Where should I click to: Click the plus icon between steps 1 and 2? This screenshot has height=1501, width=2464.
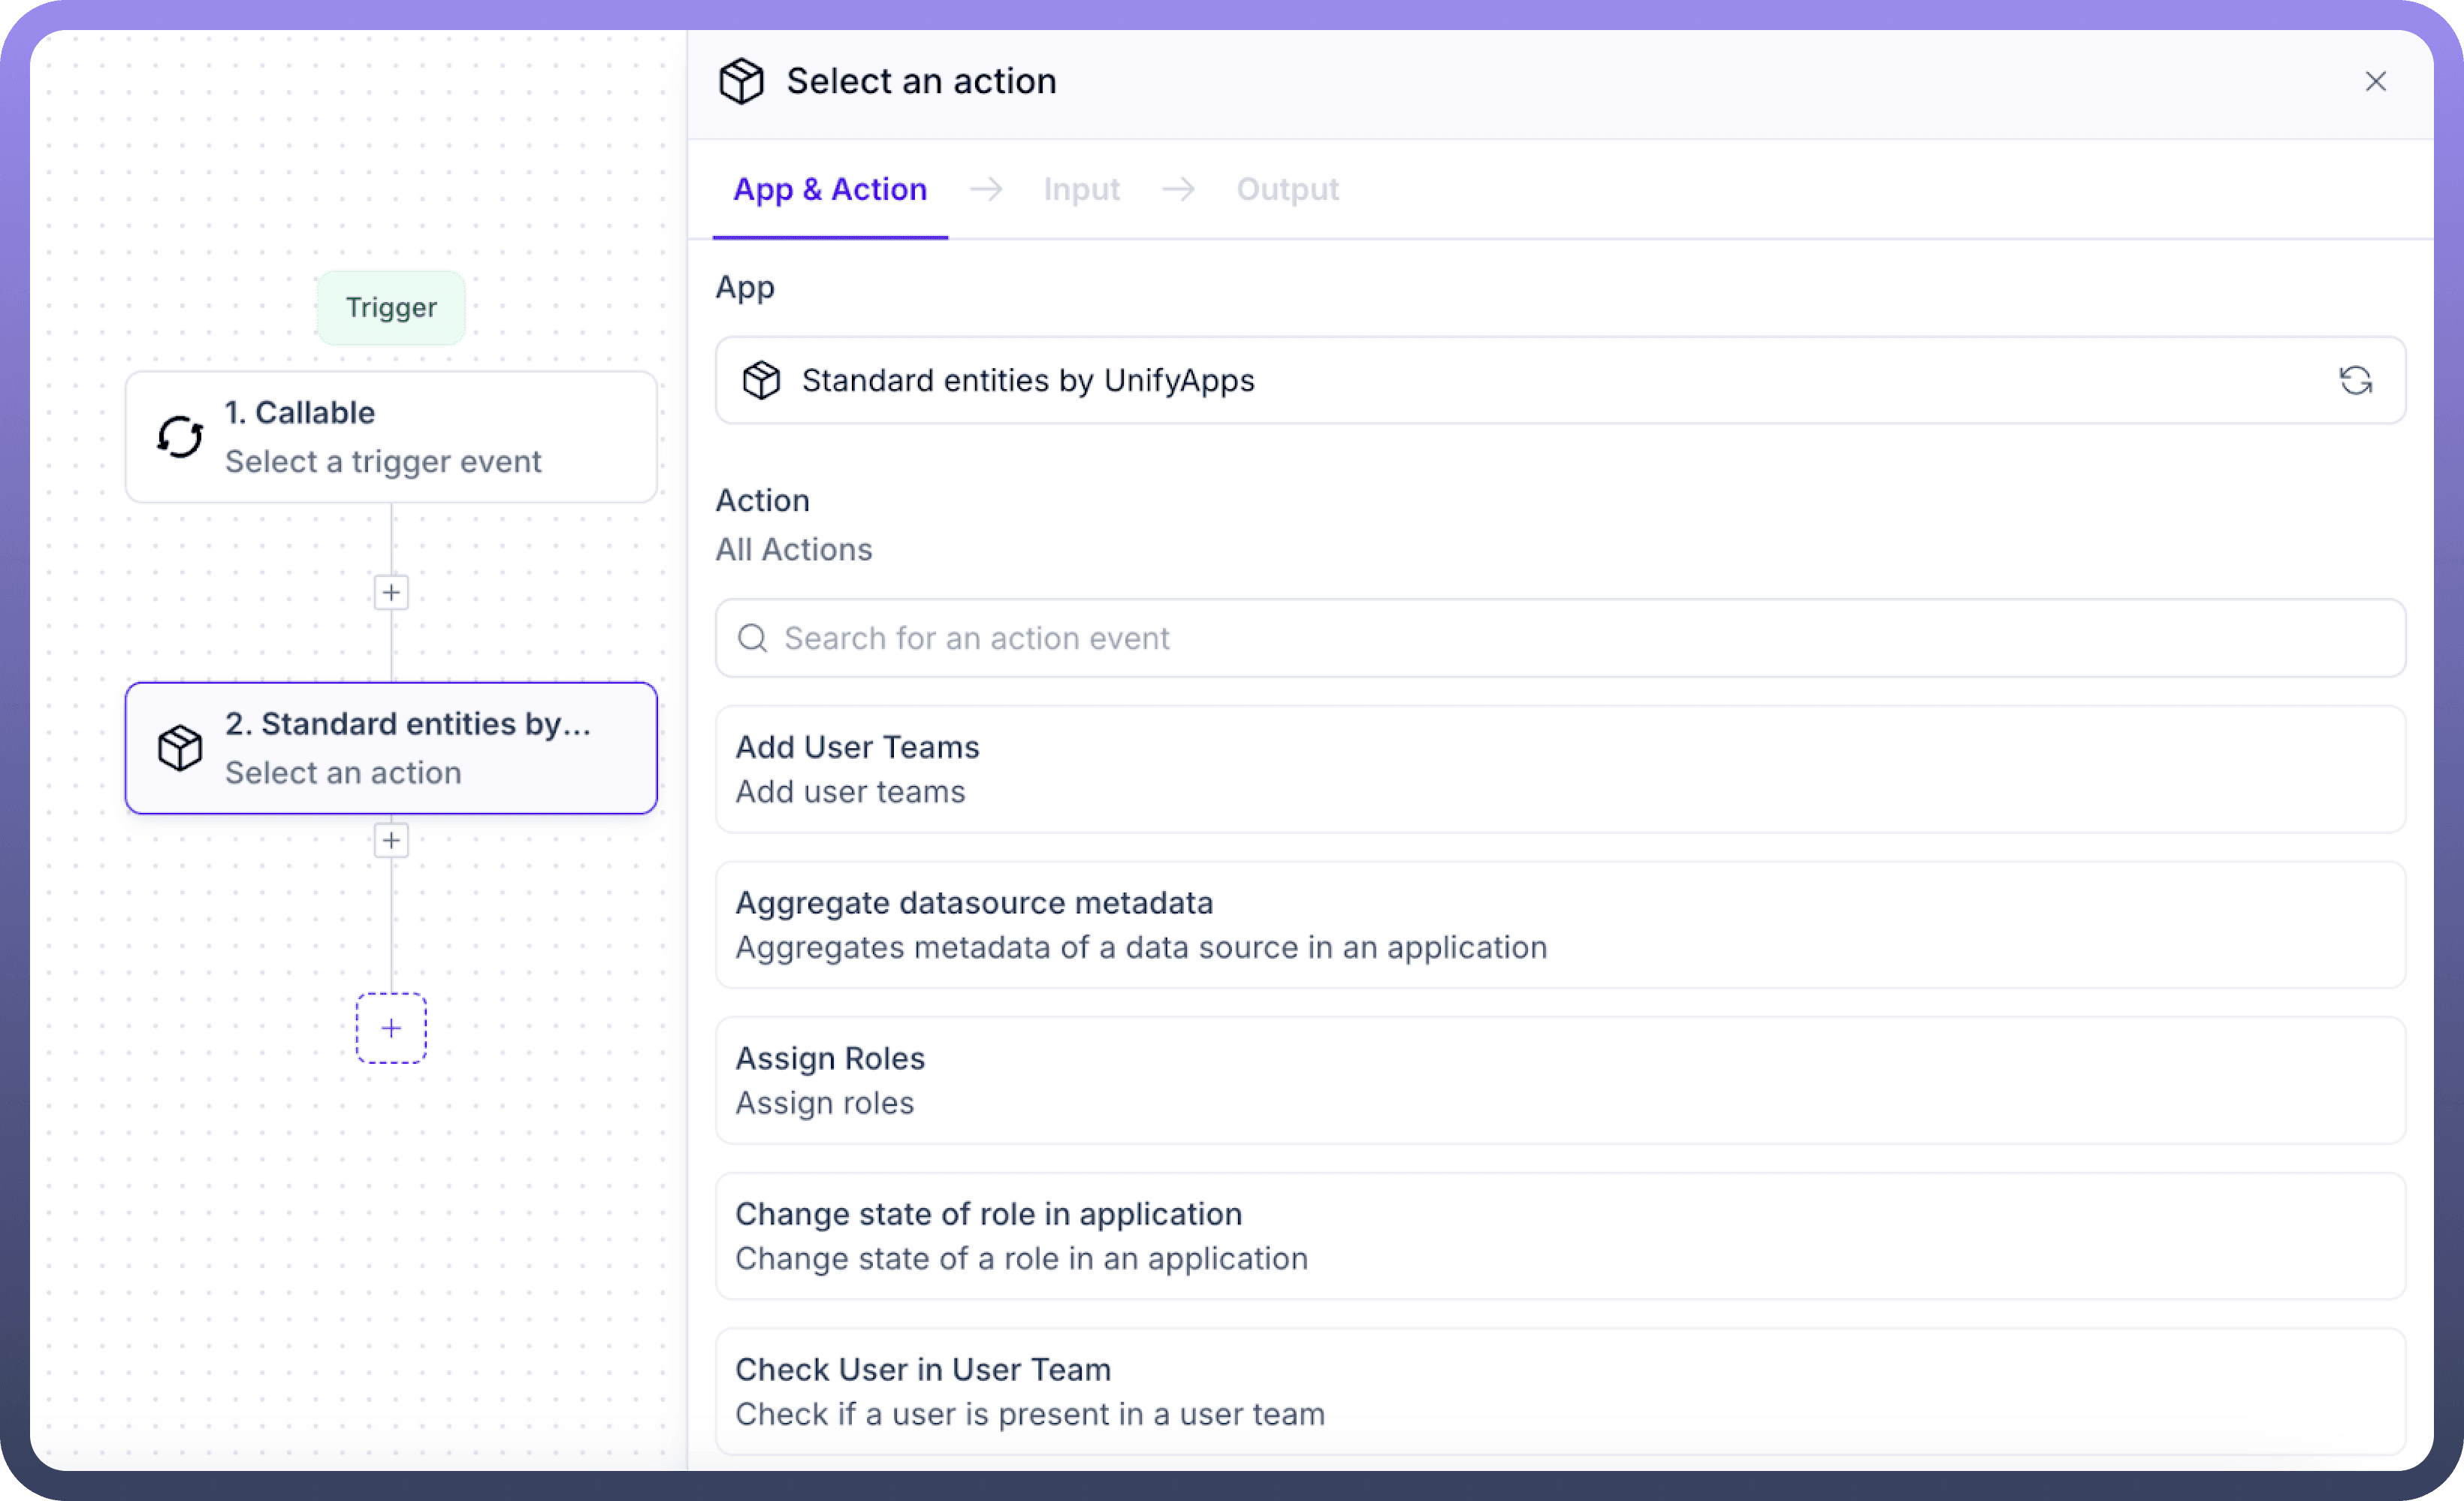(391, 593)
